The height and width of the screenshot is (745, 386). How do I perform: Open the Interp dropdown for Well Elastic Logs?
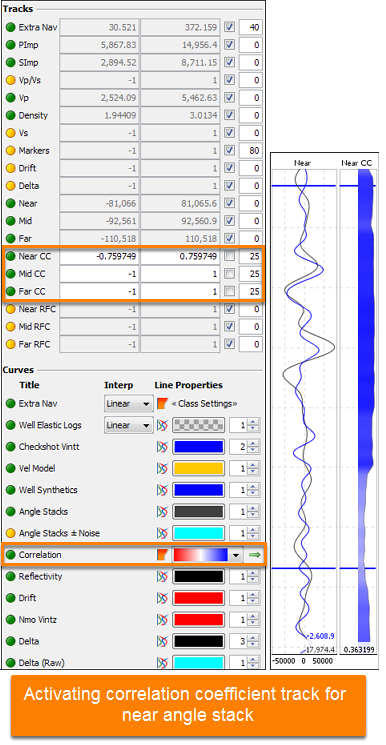click(x=128, y=425)
